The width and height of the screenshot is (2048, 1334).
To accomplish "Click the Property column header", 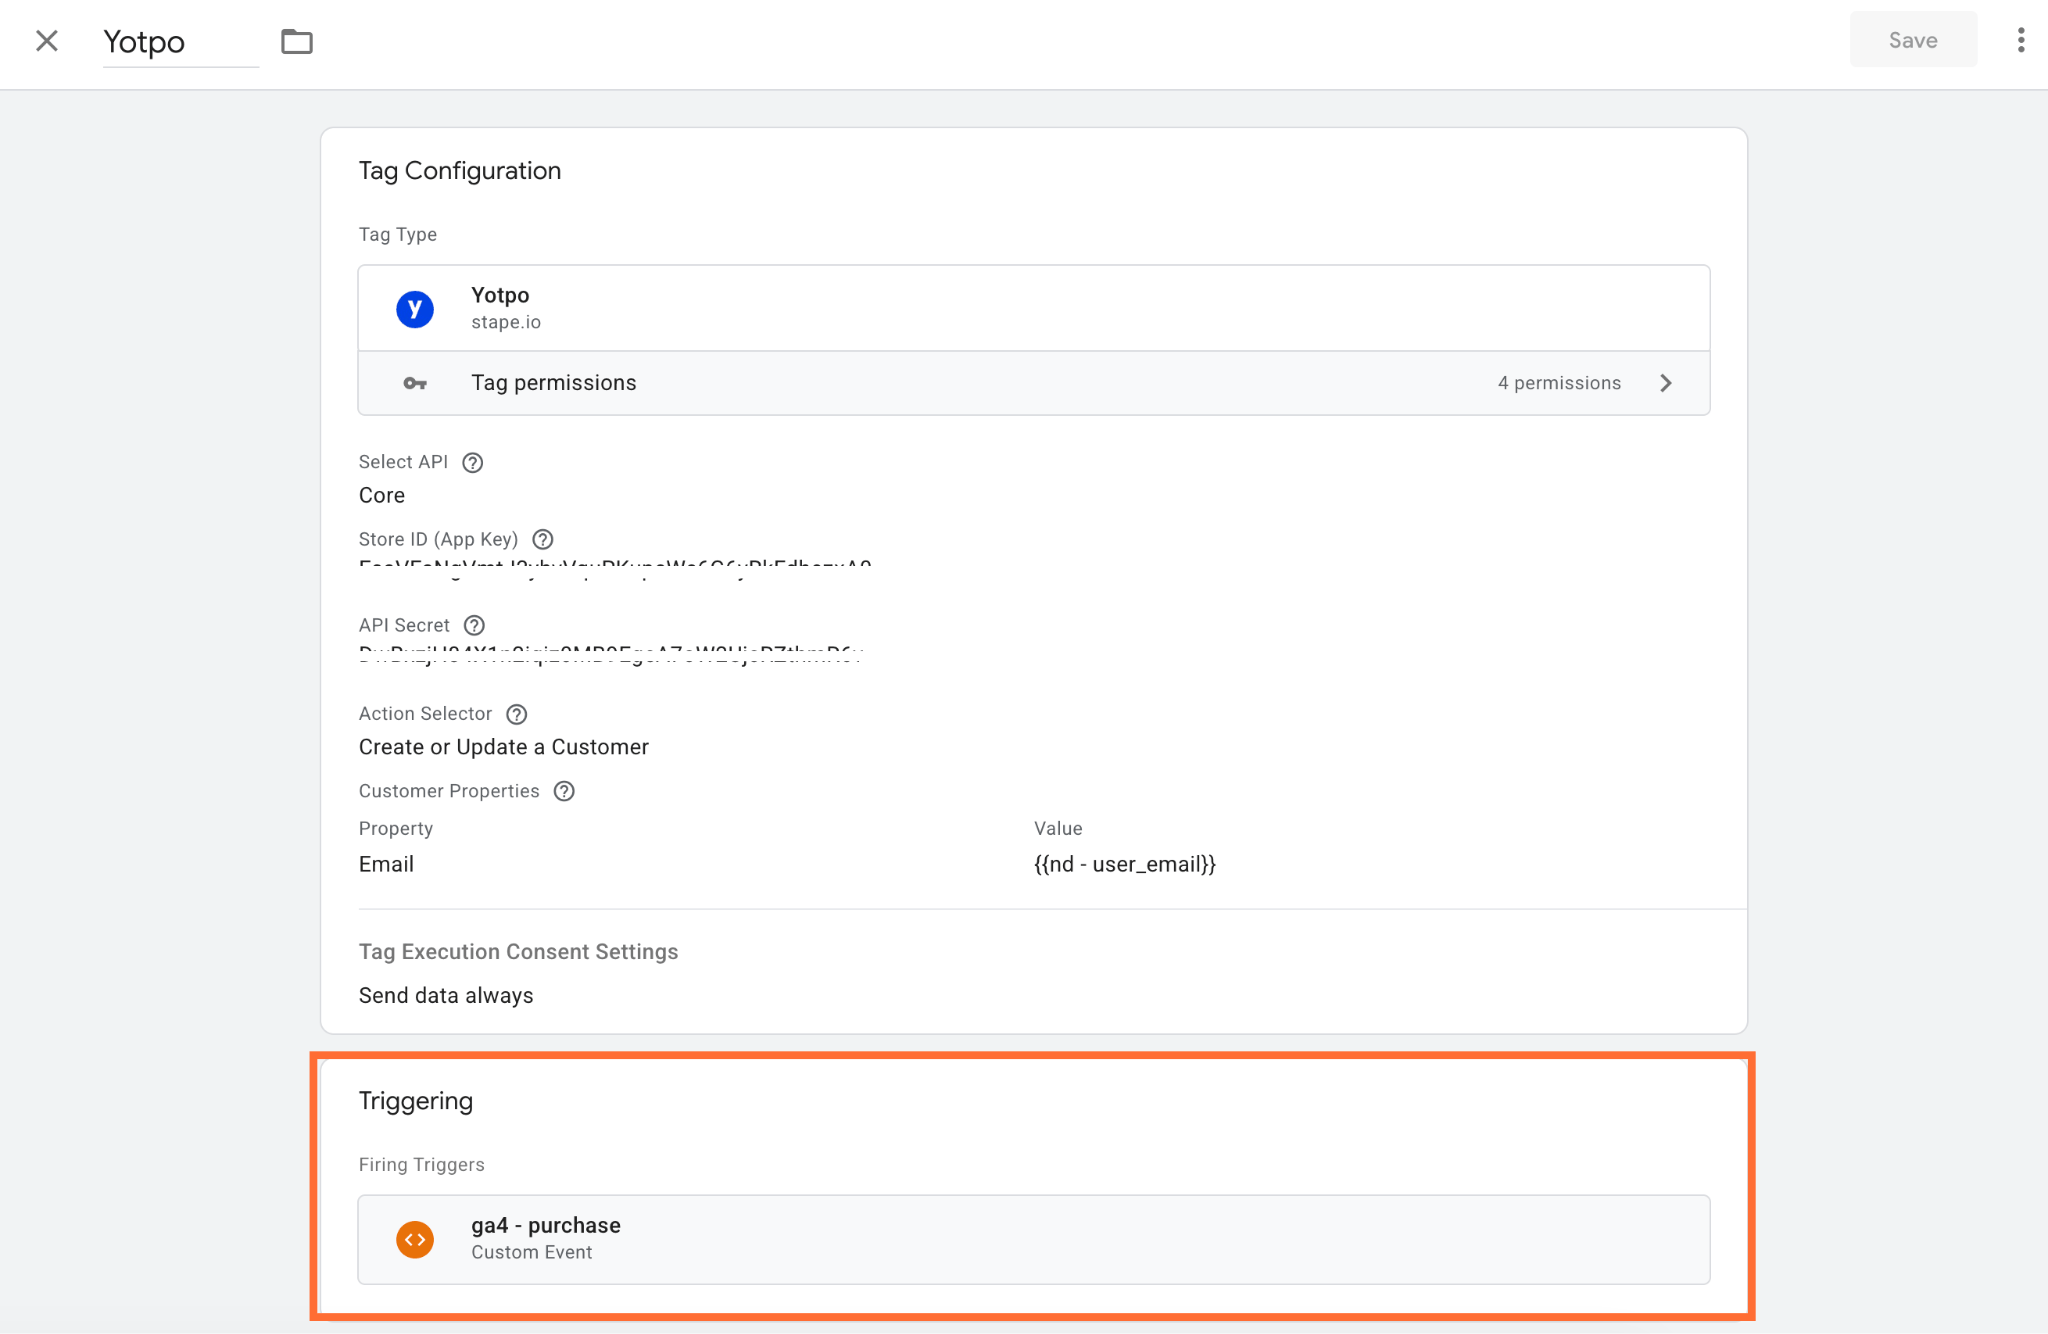I will tap(396, 828).
